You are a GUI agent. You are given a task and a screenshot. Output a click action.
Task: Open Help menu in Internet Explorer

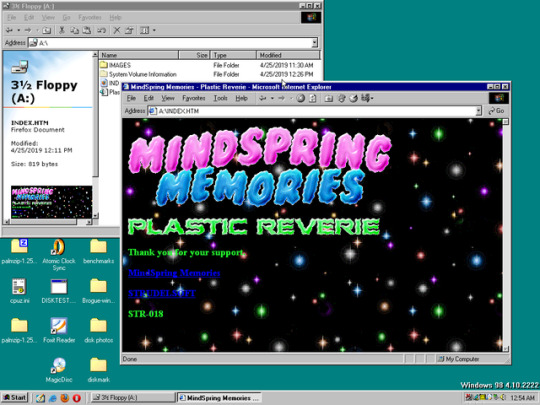tap(241, 98)
